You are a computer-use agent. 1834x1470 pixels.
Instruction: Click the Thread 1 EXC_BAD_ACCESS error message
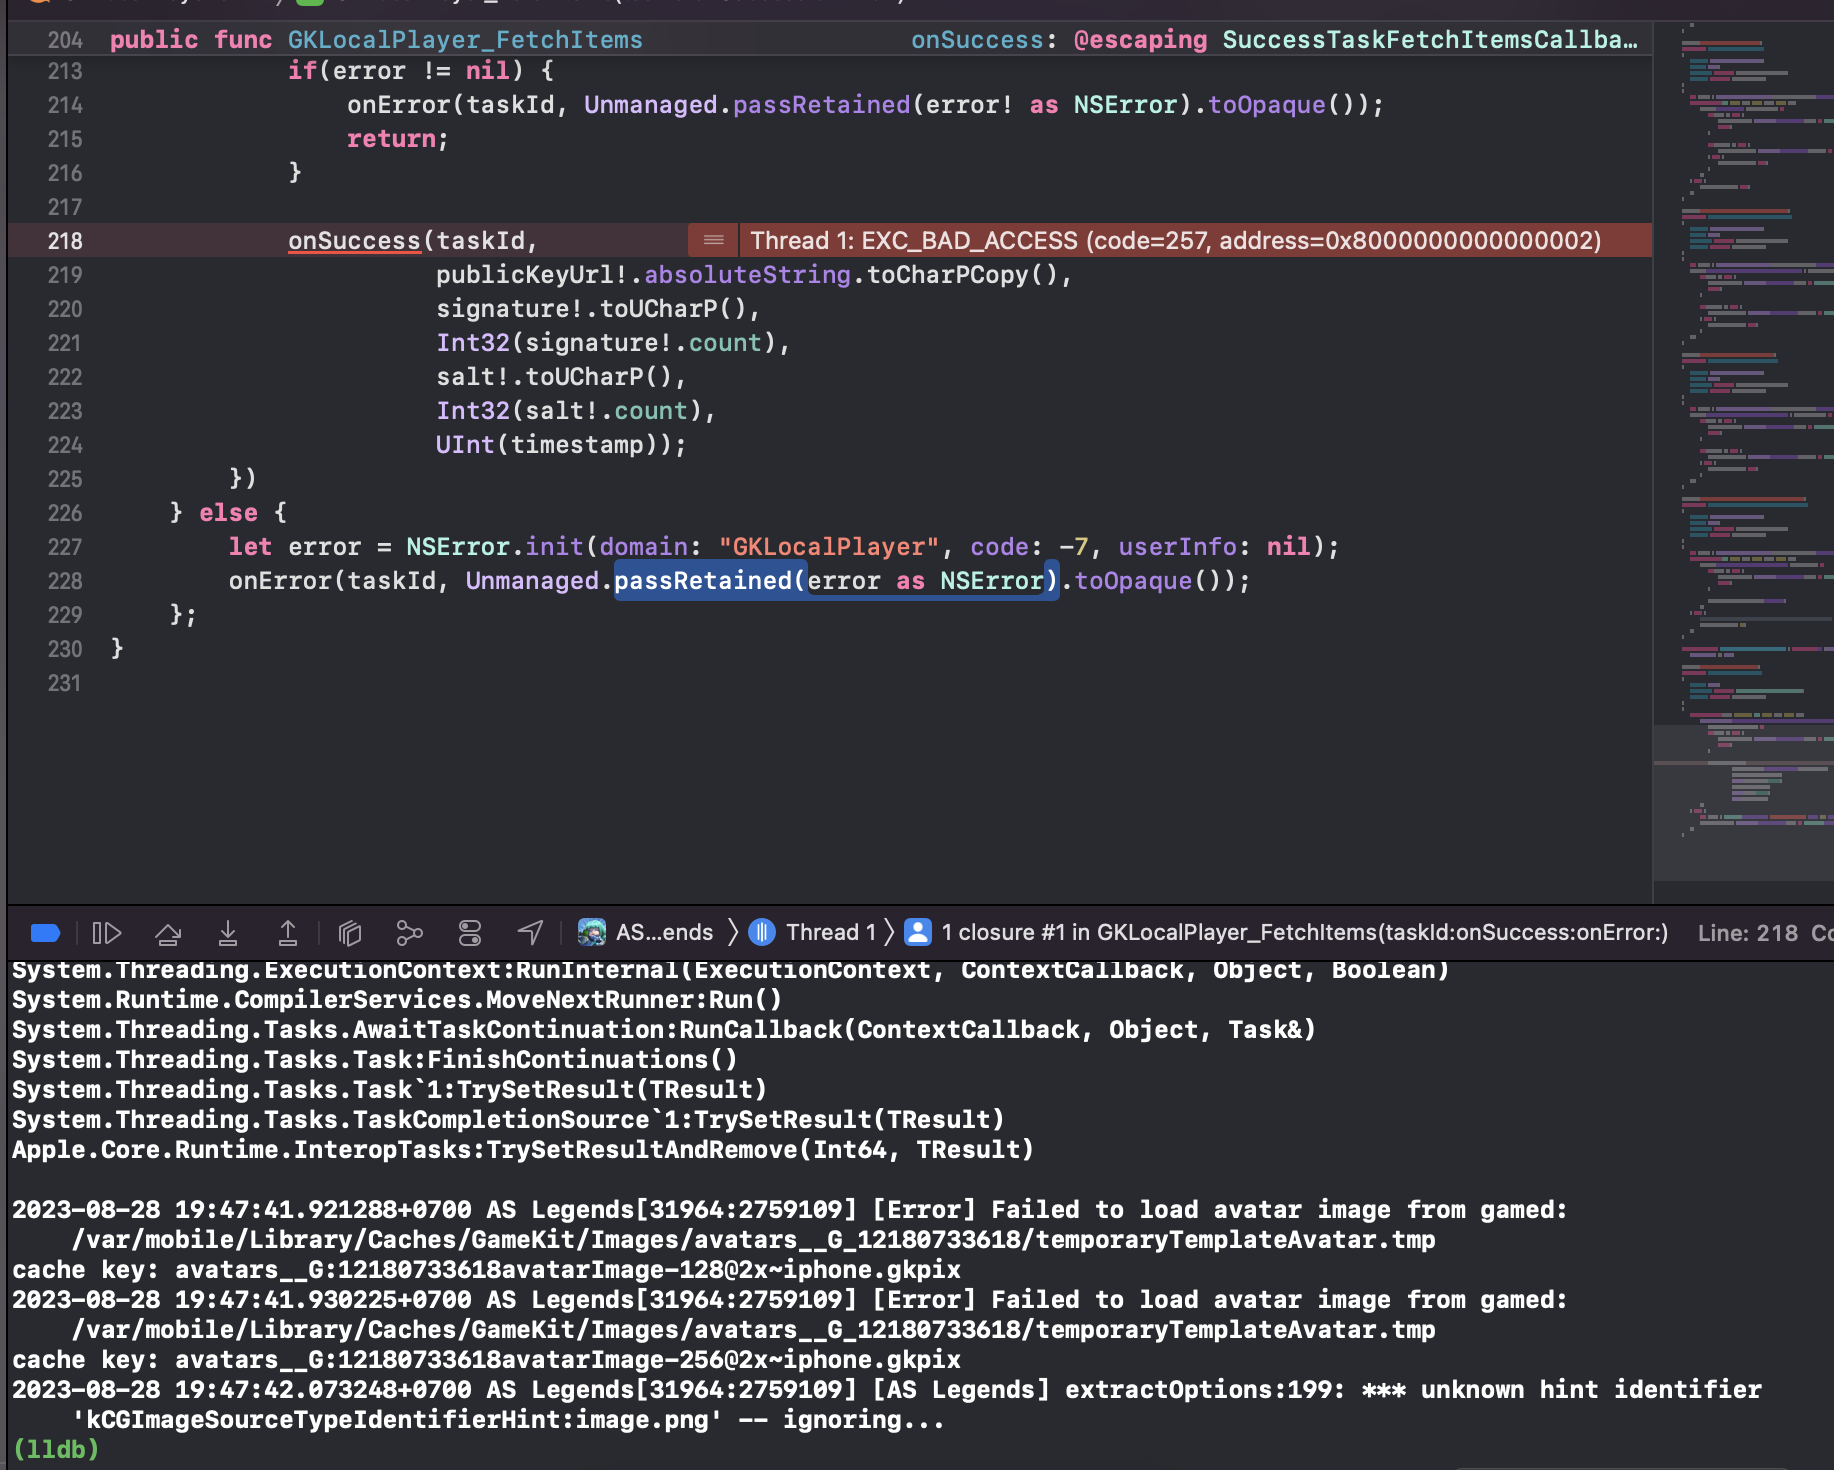pyautogui.click(x=1176, y=240)
